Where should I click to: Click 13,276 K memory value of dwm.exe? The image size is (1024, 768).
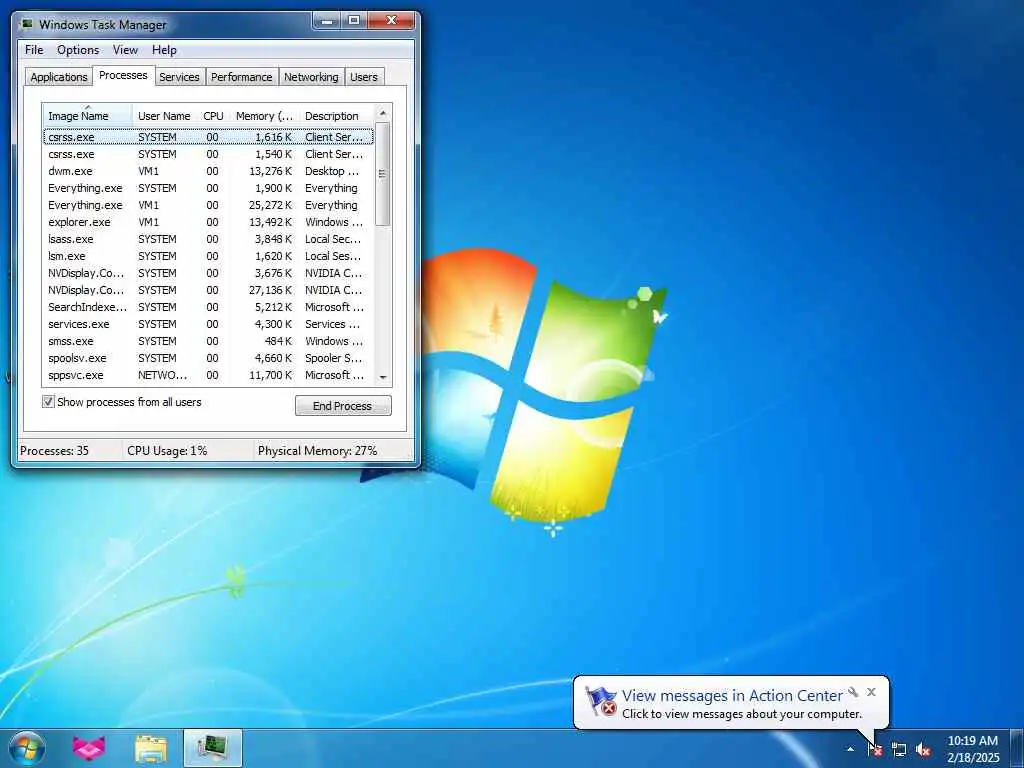pyautogui.click(x=270, y=171)
